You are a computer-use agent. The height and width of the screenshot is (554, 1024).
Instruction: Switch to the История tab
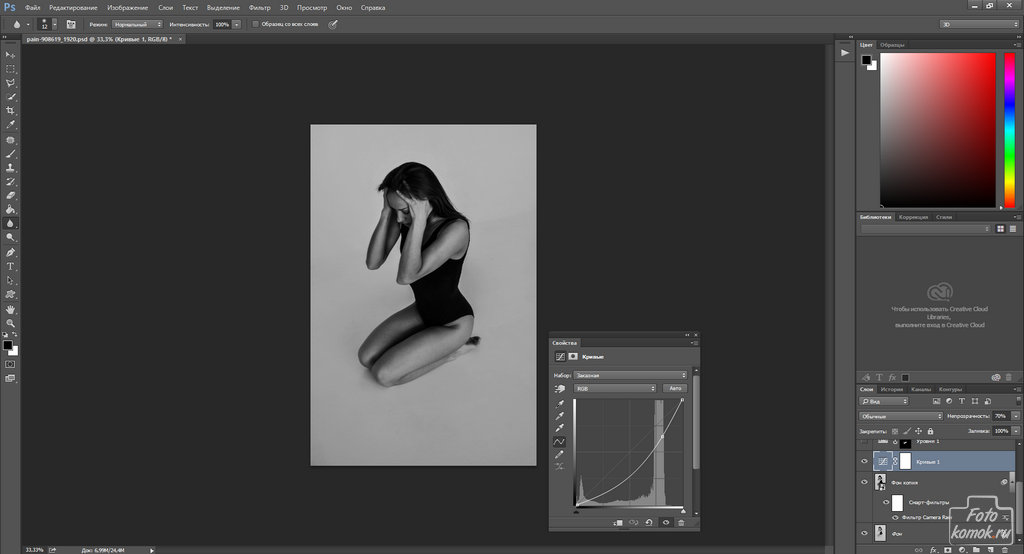[x=891, y=389]
